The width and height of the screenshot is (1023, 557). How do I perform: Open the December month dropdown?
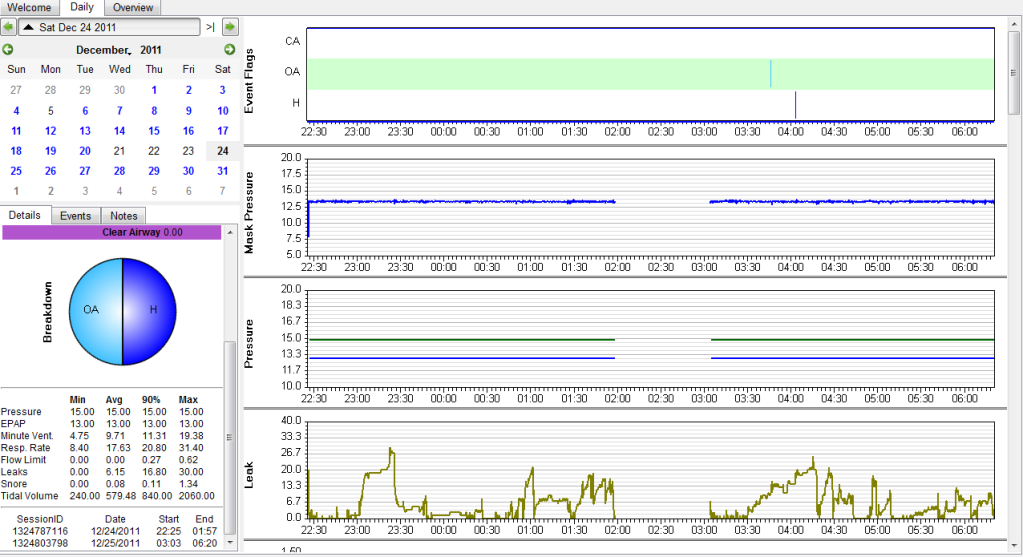pos(103,49)
